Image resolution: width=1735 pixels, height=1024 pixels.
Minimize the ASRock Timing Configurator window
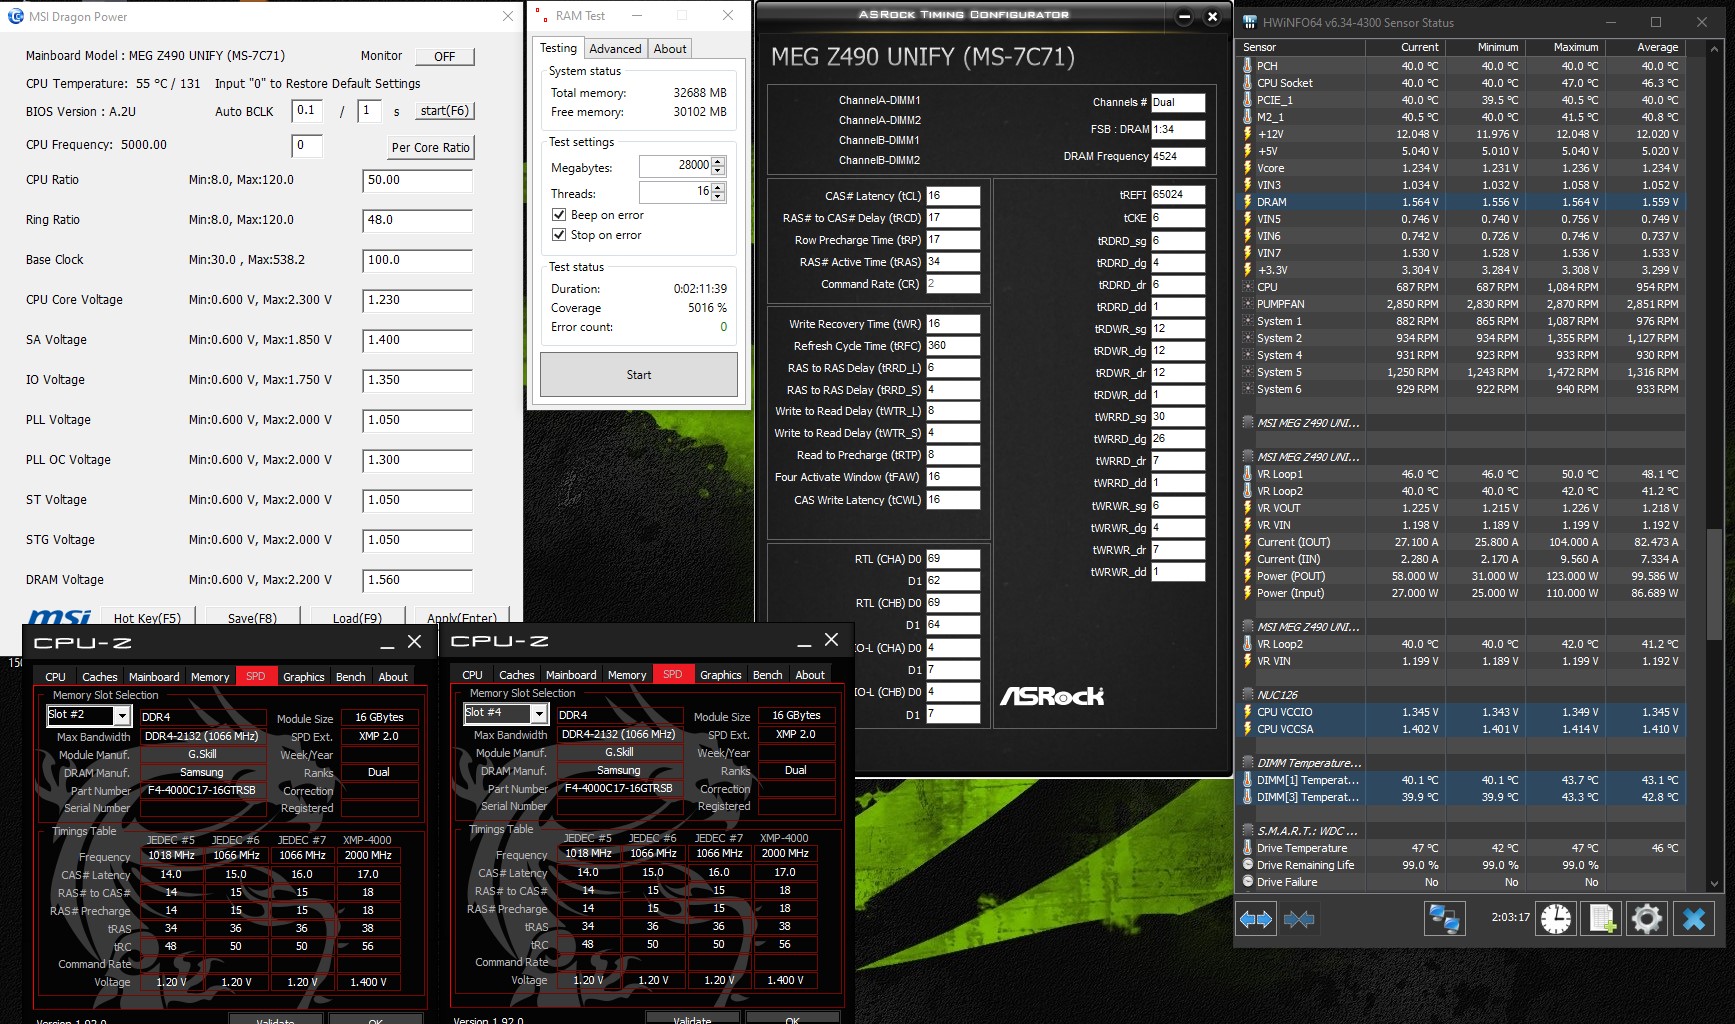pos(1184,16)
